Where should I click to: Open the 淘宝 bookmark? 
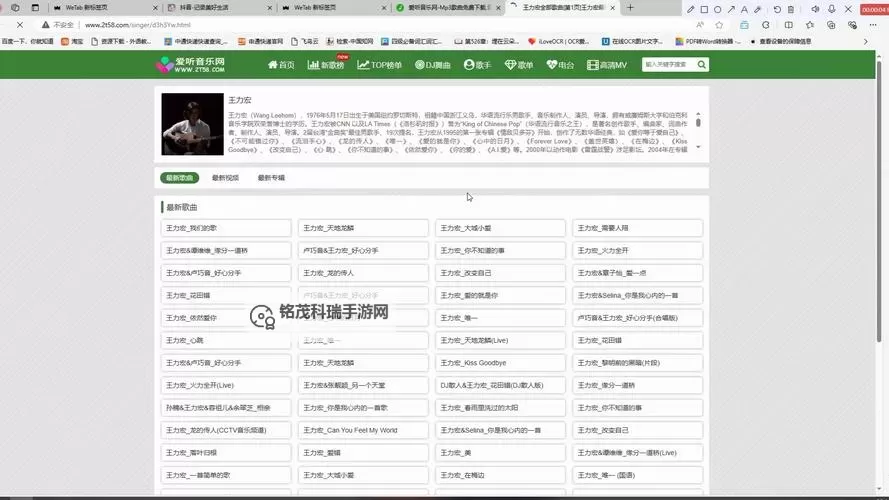(x=72, y=41)
